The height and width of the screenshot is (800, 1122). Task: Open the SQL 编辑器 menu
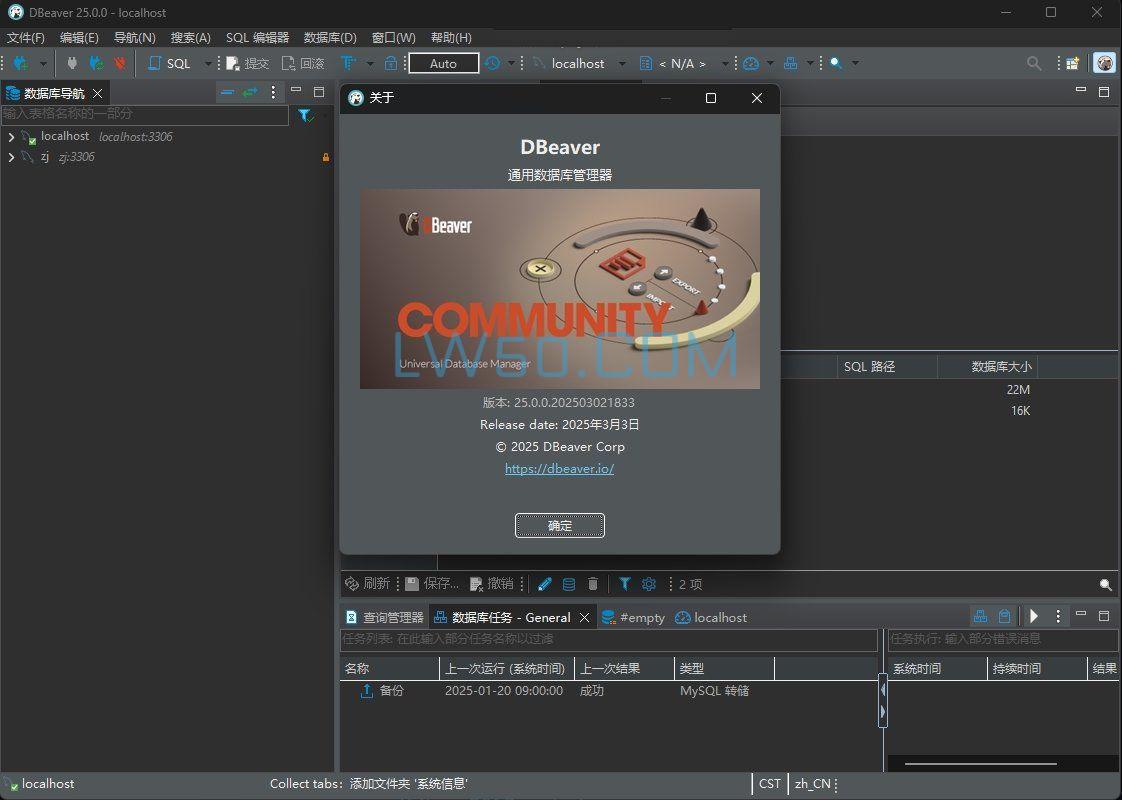click(x=257, y=37)
